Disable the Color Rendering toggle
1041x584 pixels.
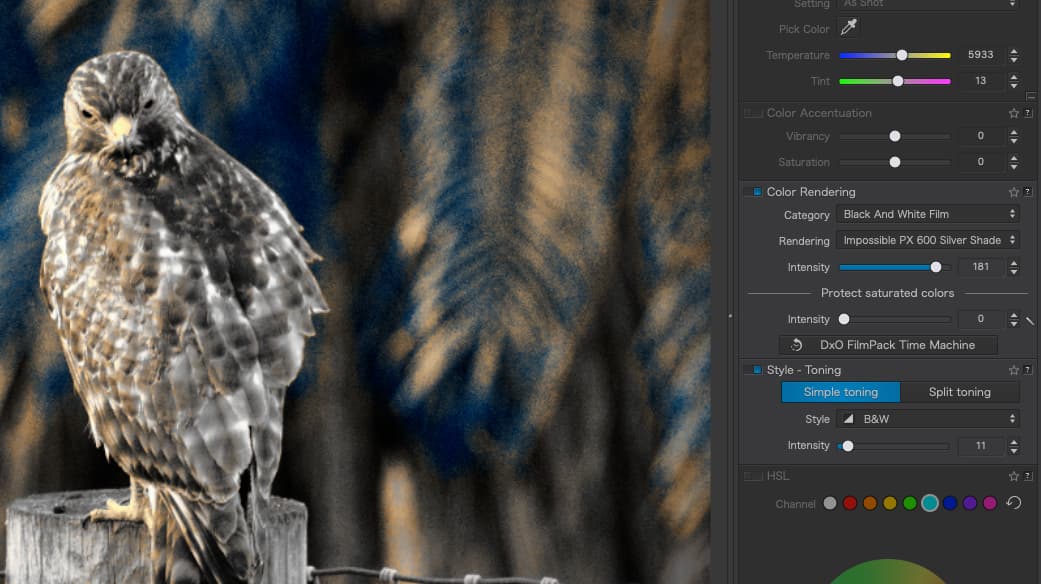(755, 192)
